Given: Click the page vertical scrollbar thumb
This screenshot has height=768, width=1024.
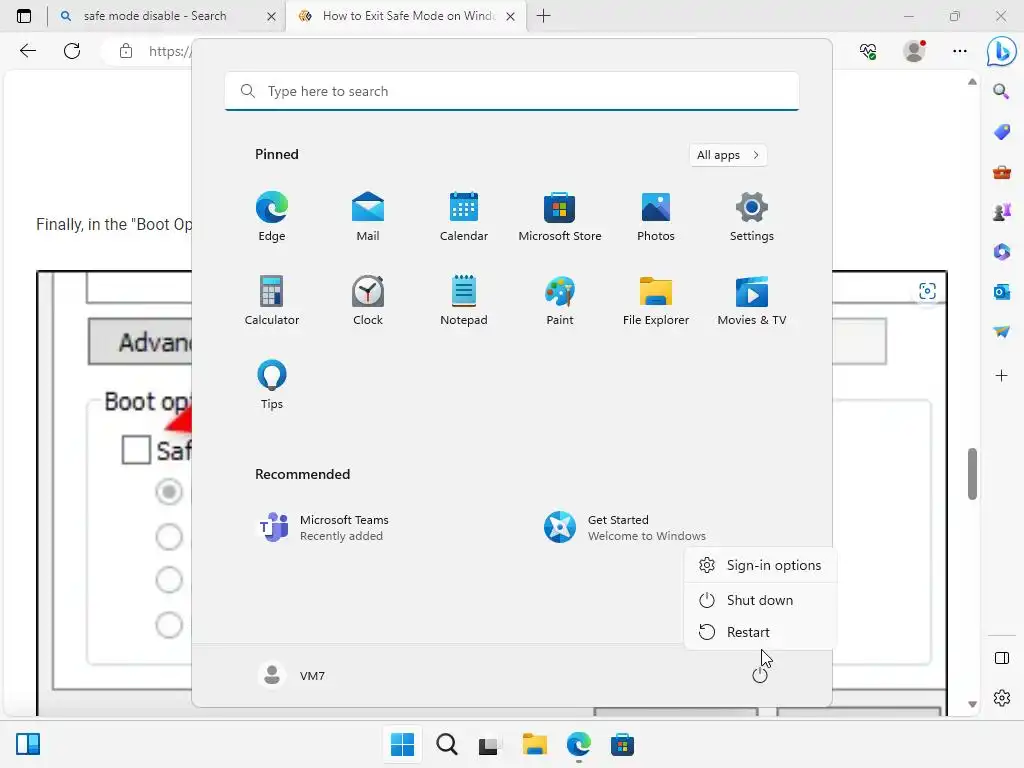Looking at the screenshot, I should pos(972,473).
